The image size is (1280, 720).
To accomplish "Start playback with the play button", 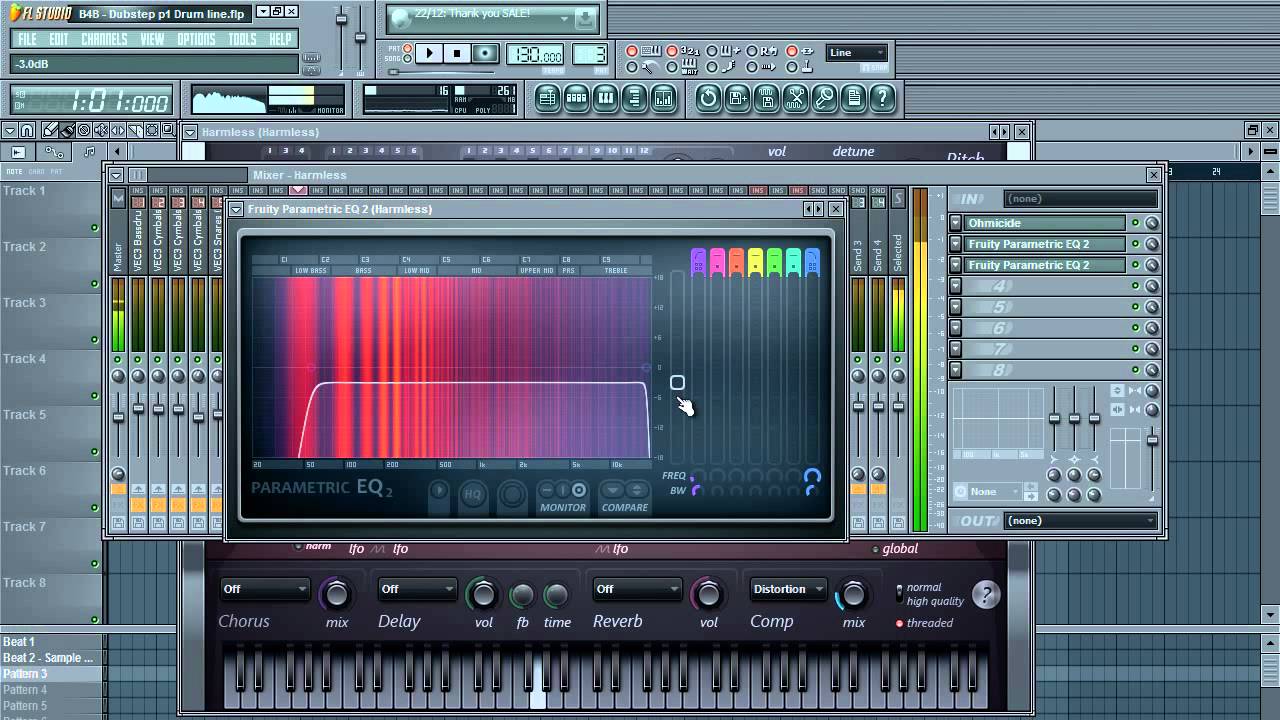I will [428, 53].
